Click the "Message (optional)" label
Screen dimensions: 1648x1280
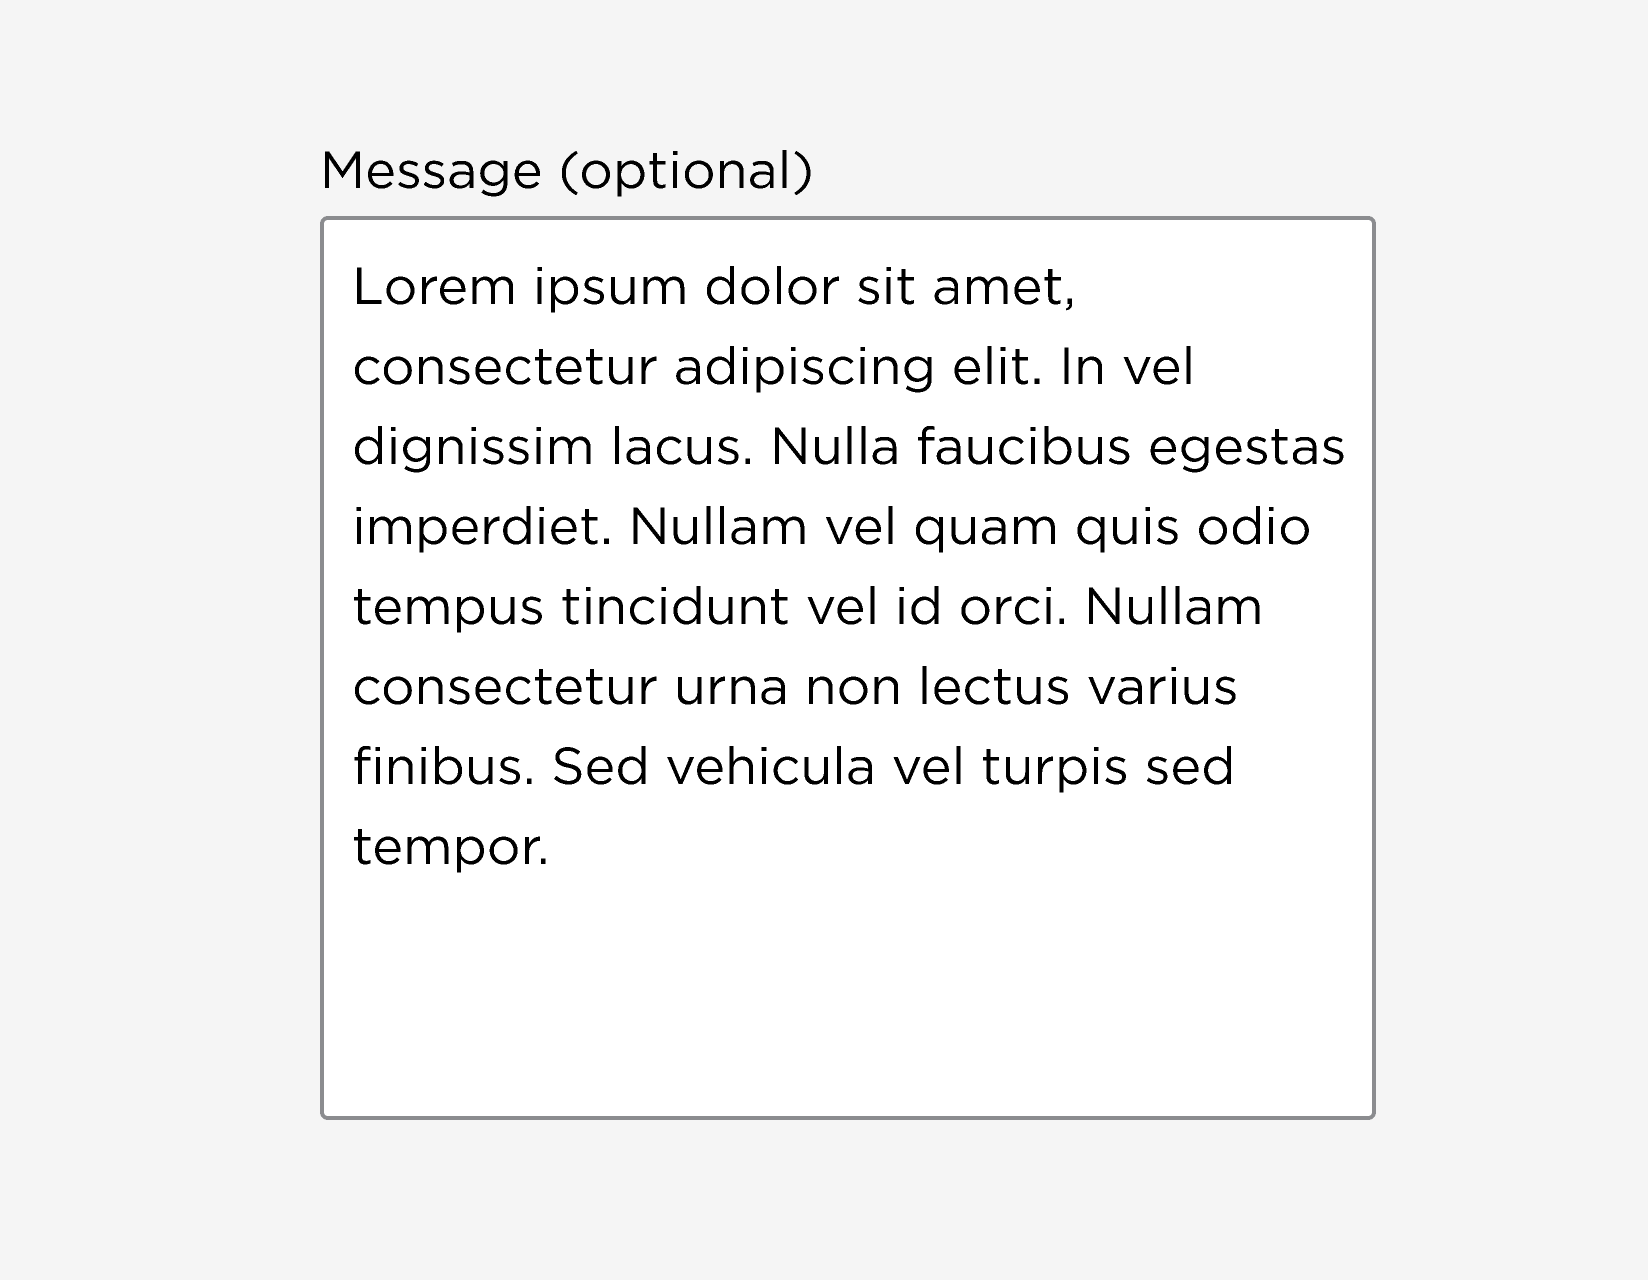pos(566,171)
